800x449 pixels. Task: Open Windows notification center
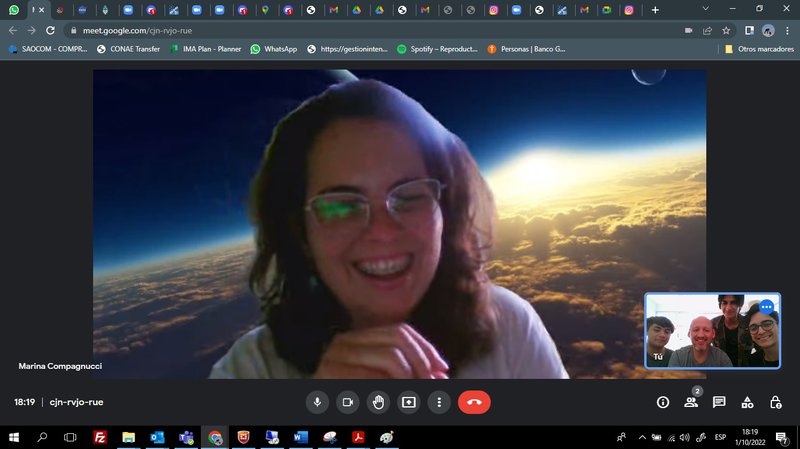[x=781, y=437]
